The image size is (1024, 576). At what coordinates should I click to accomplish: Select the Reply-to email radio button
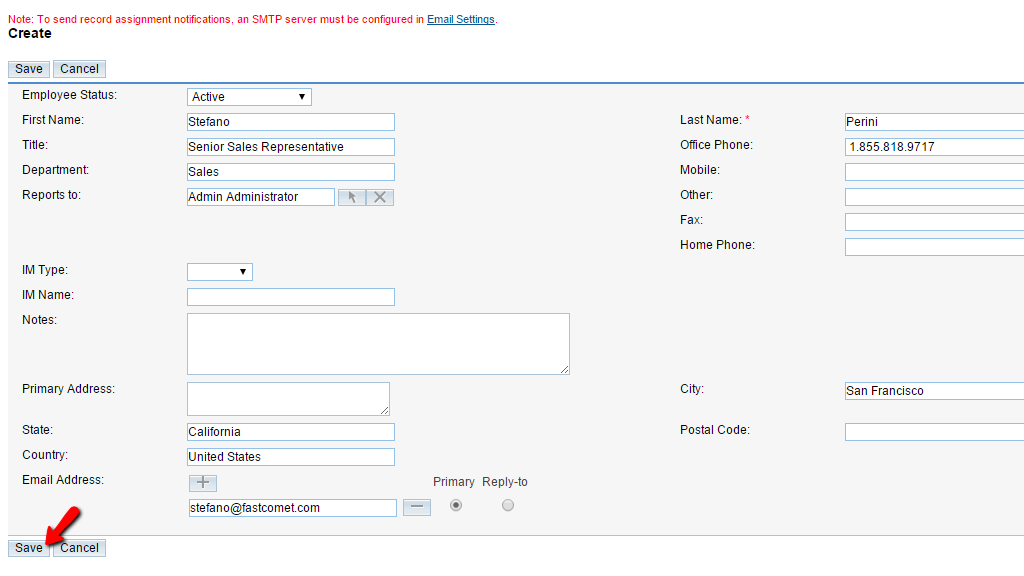(508, 506)
